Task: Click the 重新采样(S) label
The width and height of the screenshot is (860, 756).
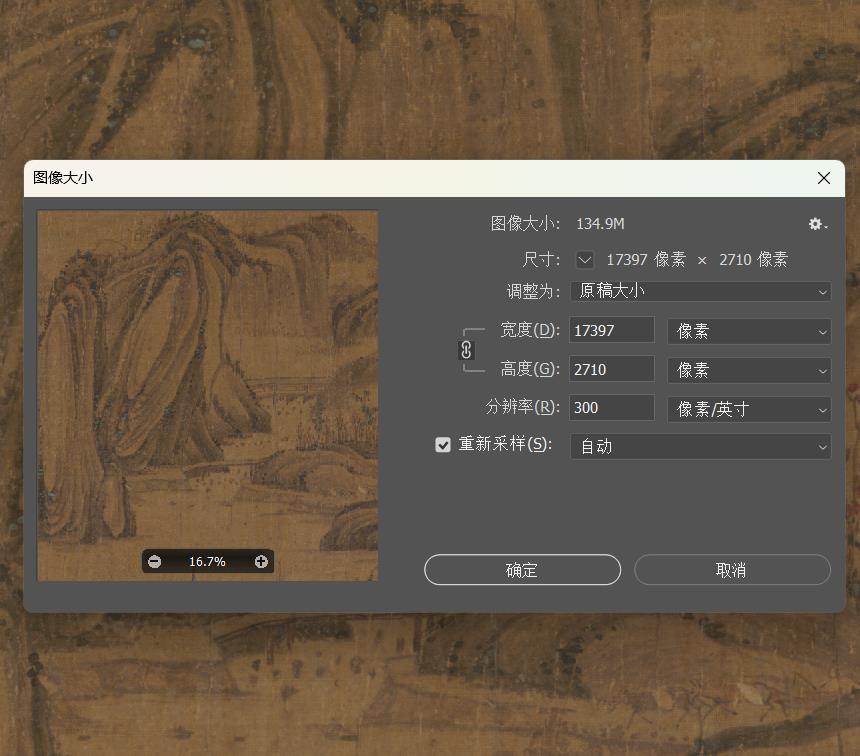Action: click(x=505, y=444)
